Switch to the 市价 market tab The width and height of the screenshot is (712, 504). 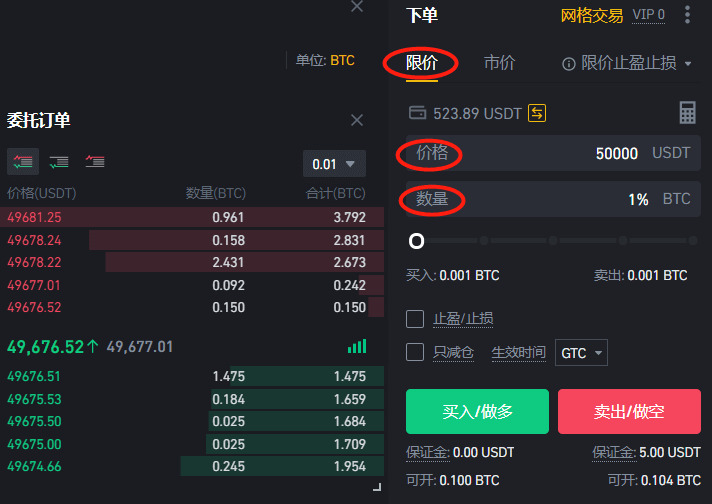[499, 63]
